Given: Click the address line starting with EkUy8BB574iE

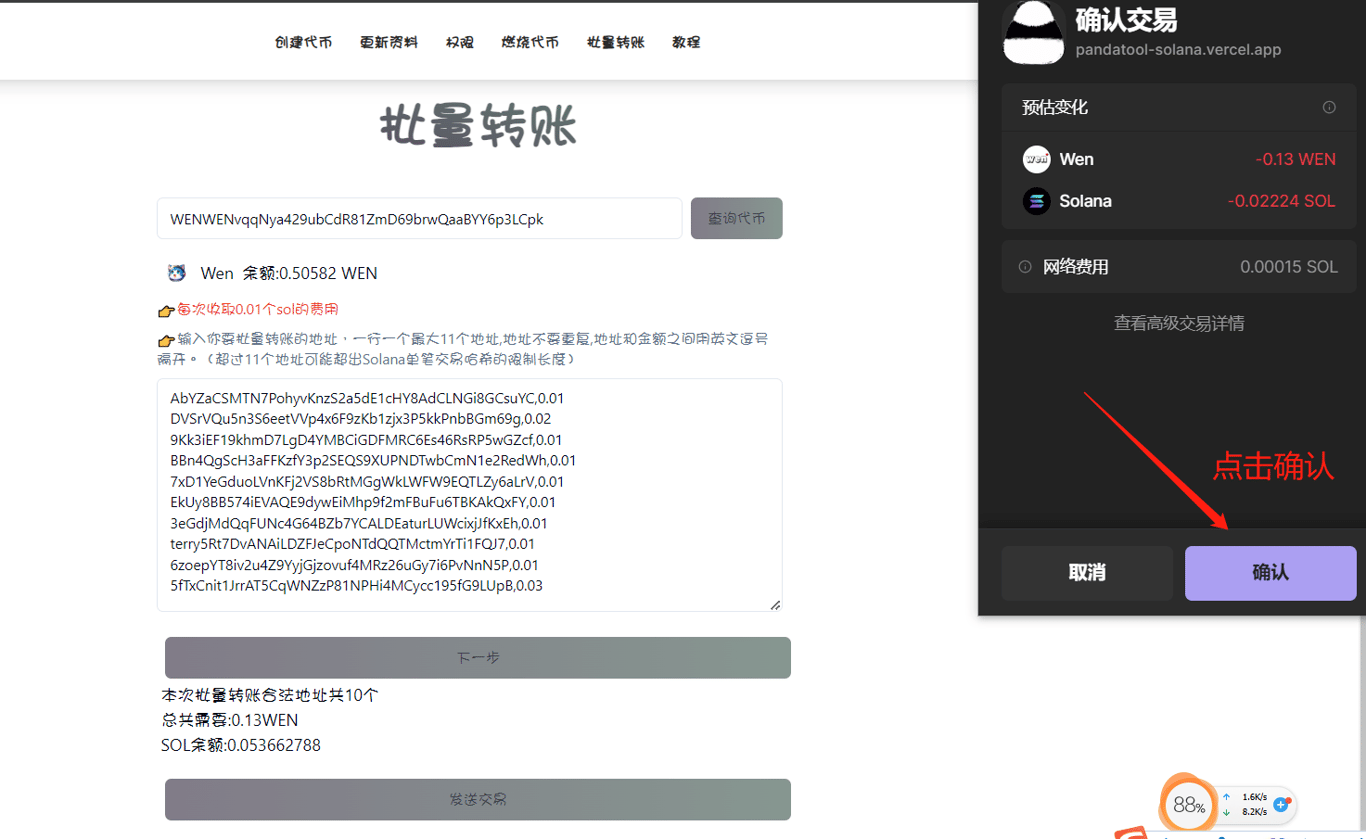Looking at the screenshot, I should [x=363, y=503].
